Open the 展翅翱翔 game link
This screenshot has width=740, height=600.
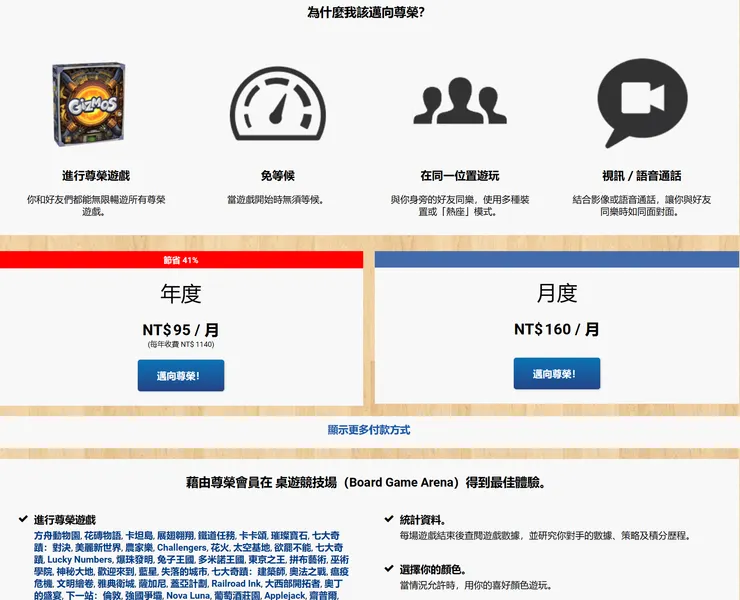[x=175, y=536]
